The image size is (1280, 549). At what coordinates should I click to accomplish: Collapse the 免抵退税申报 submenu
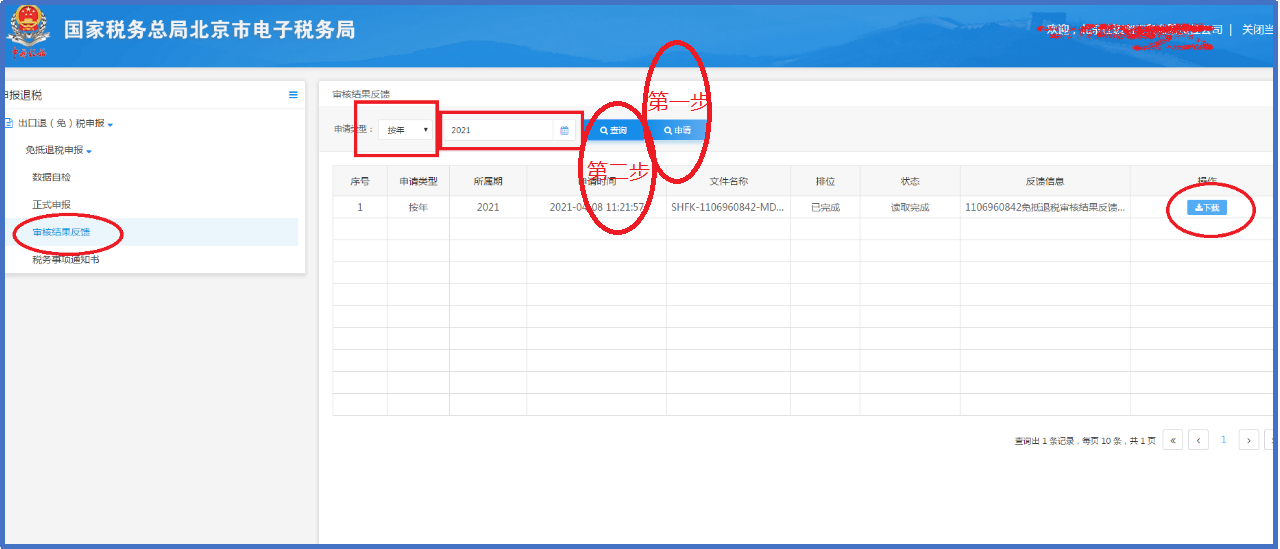click(x=58, y=150)
